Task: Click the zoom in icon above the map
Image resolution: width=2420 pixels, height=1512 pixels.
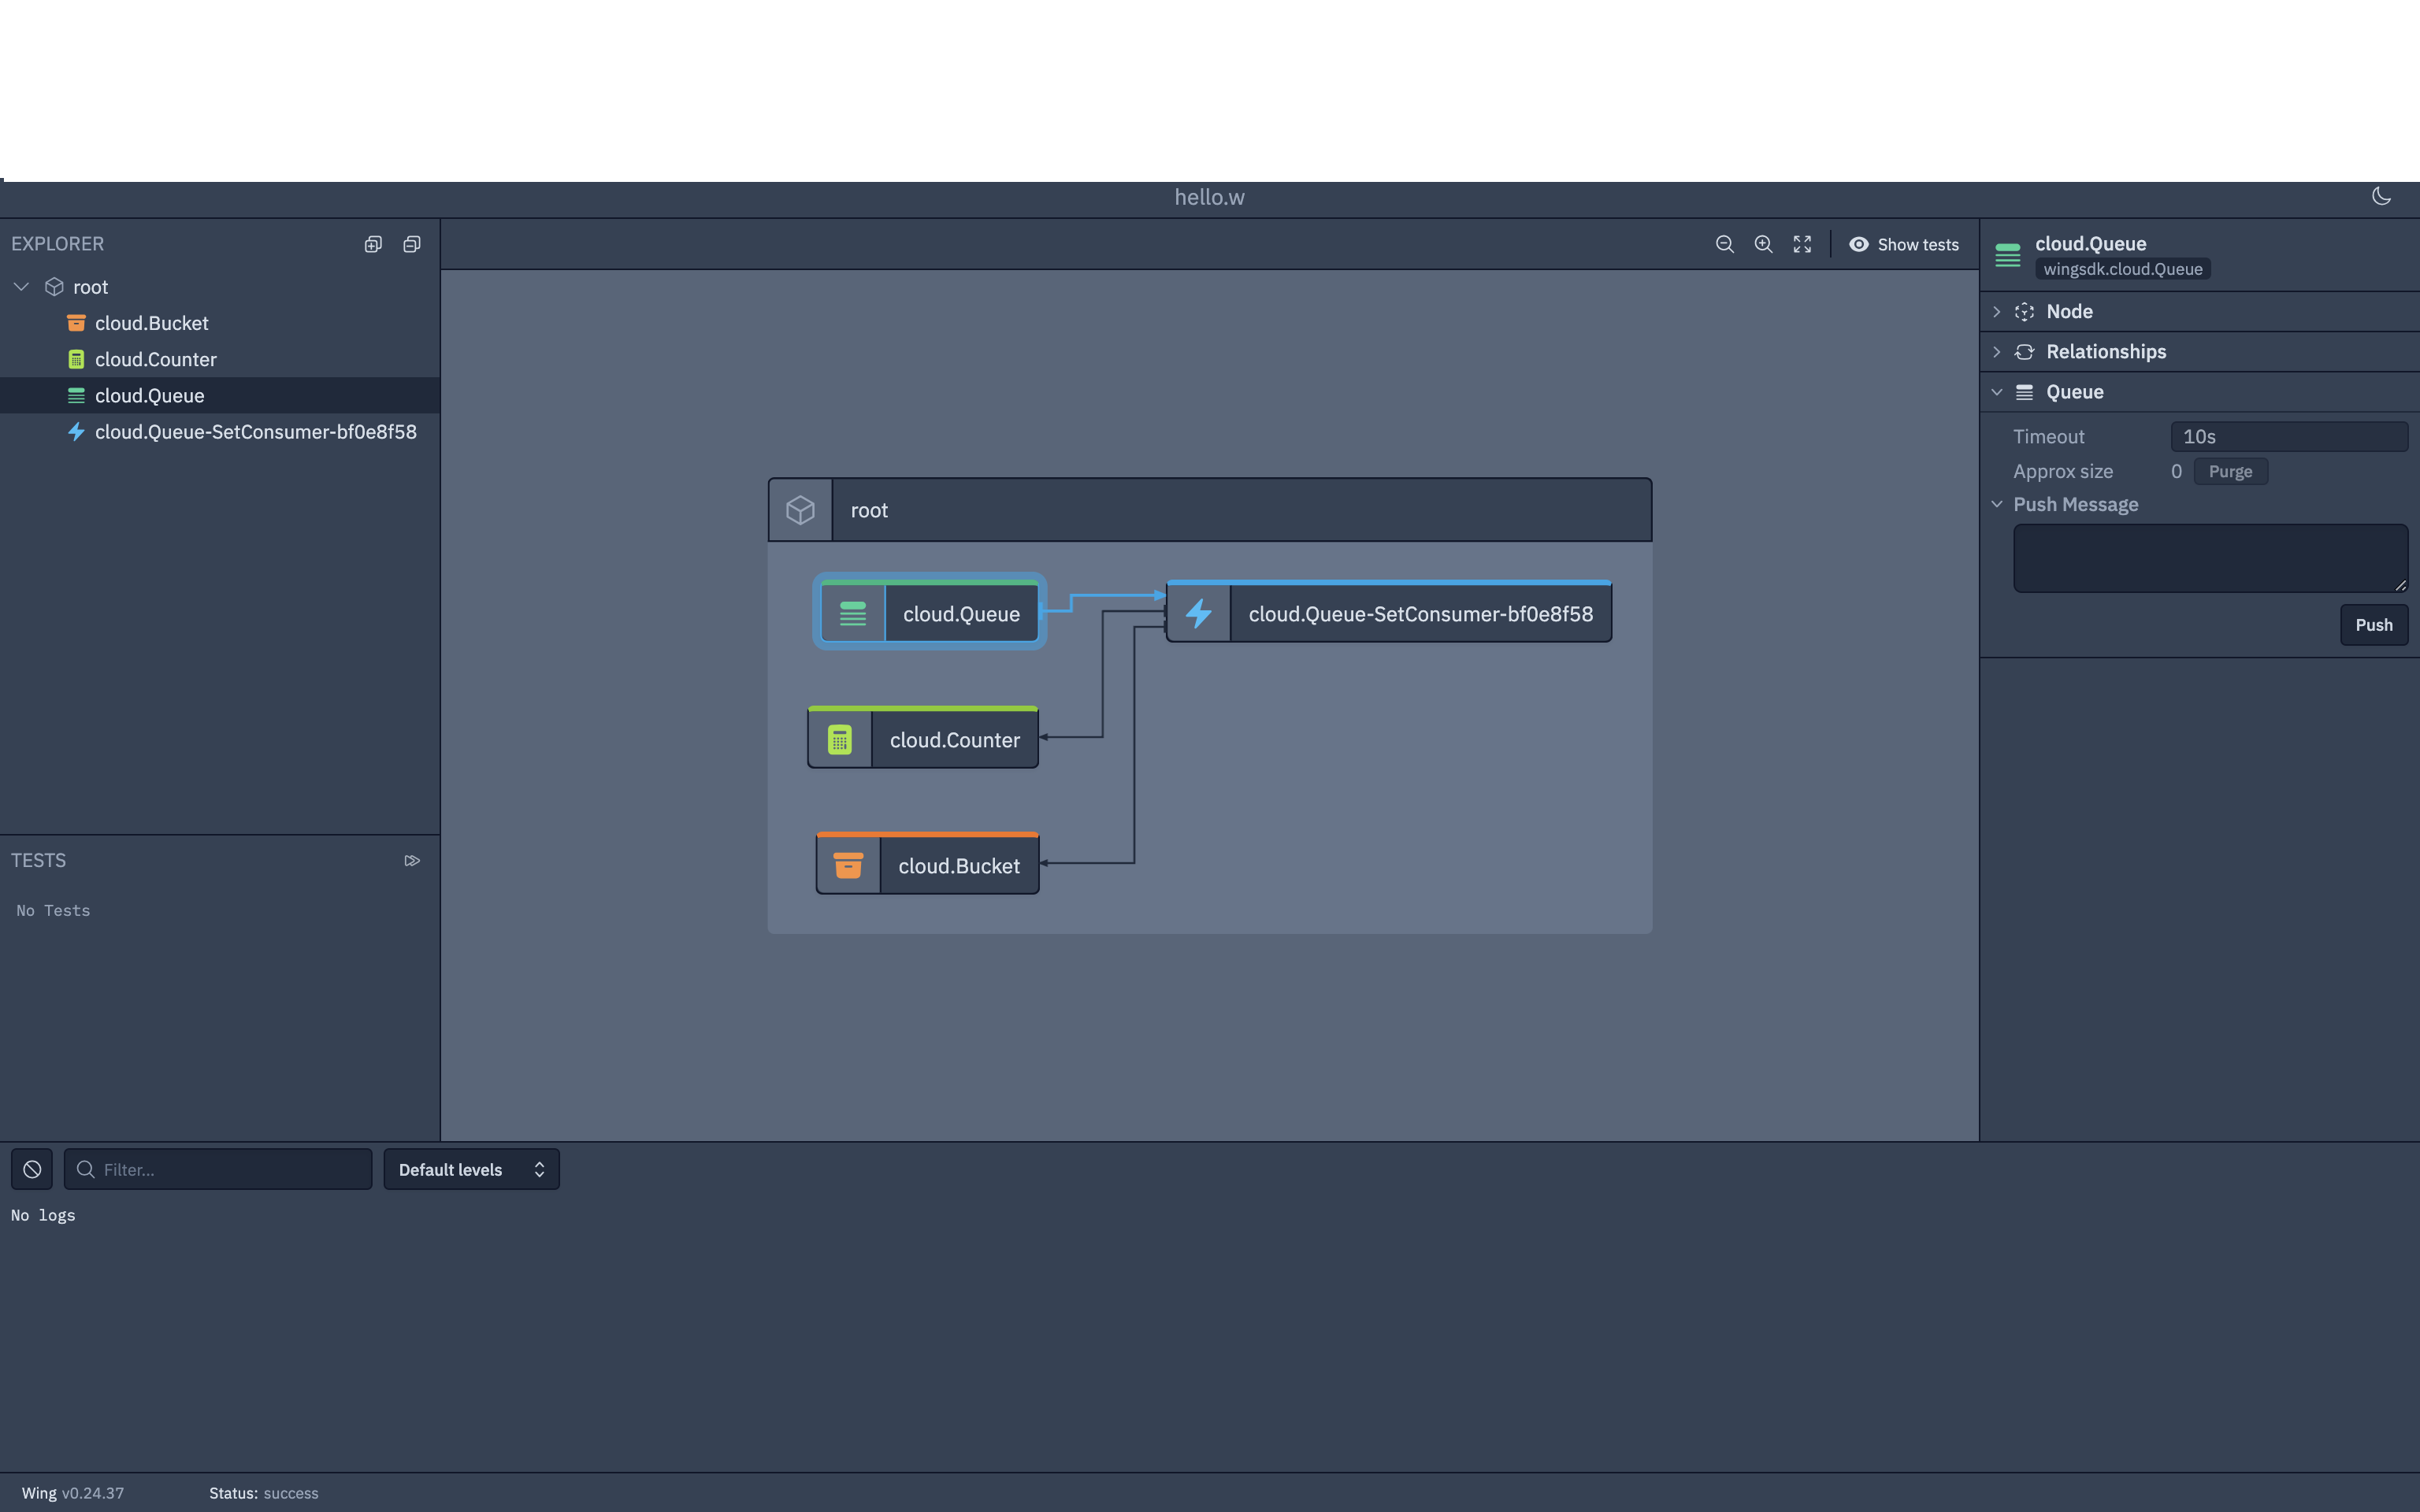Action: pyautogui.click(x=1763, y=244)
